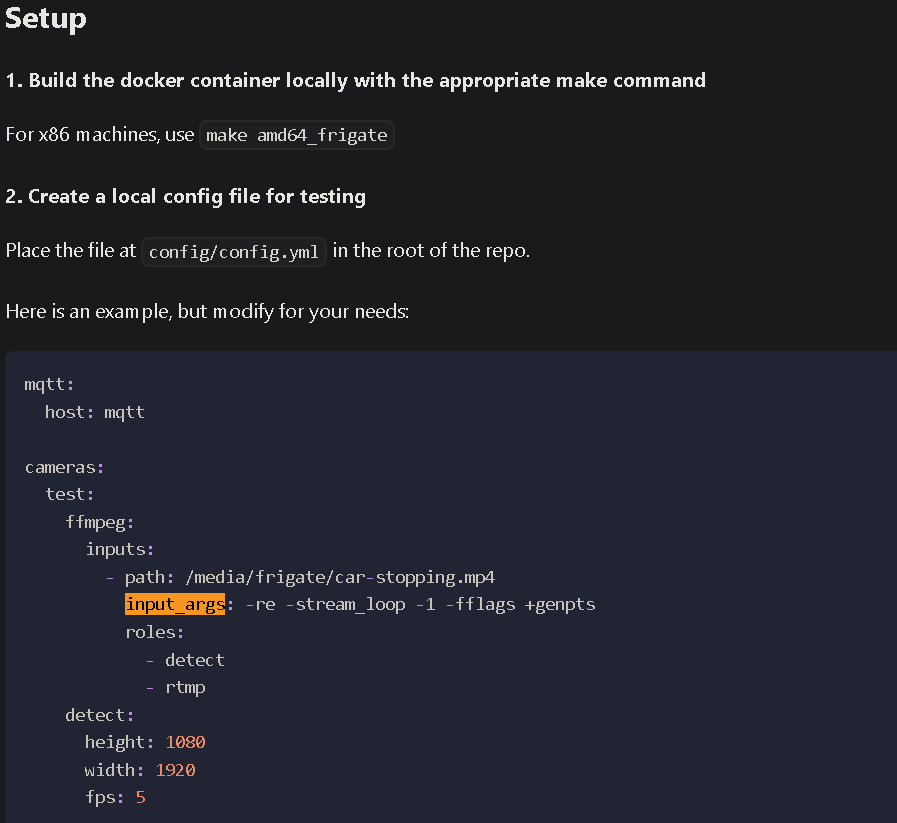The image size is (897, 823).
Task: Click the 'ffmpeg:' key in code
Action: 100,522
